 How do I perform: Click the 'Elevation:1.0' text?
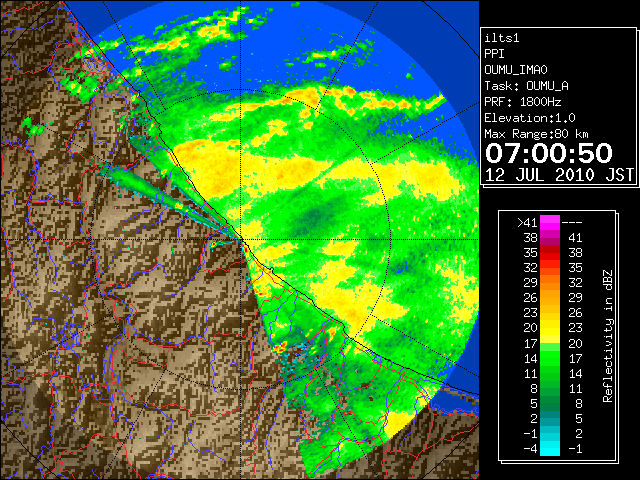tap(530, 118)
